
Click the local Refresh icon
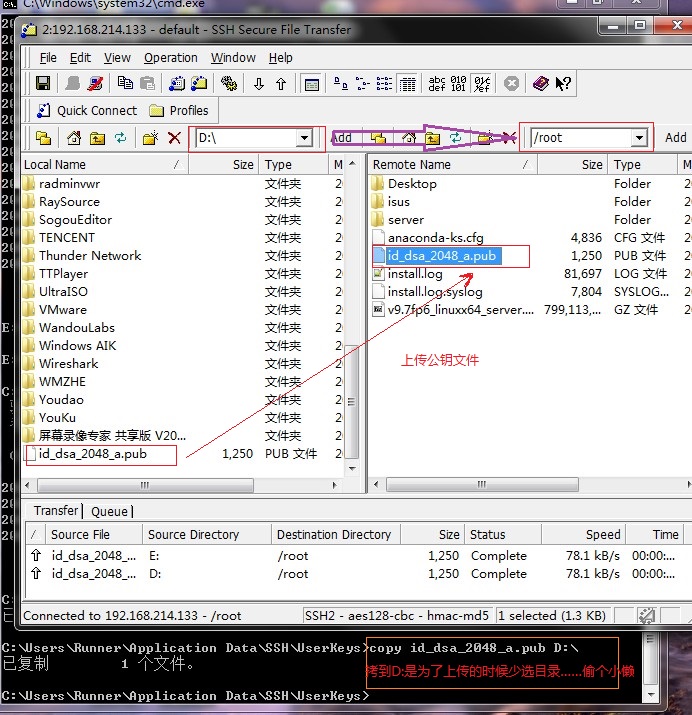coord(120,138)
